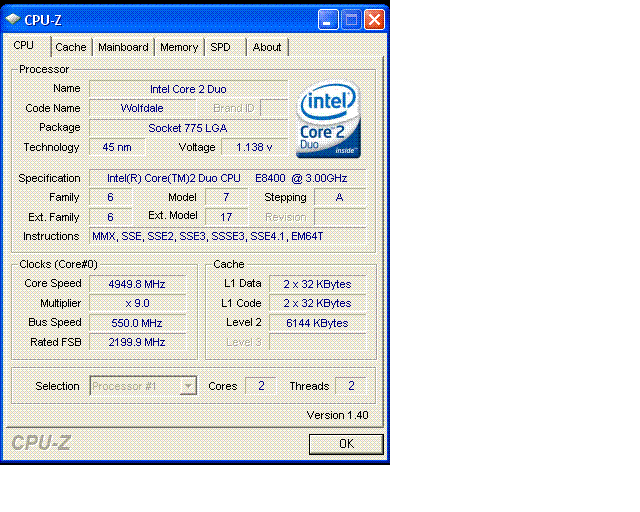640x512 pixels.
Task: Click the Threads value field
Action: pyautogui.click(x=351, y=386)
